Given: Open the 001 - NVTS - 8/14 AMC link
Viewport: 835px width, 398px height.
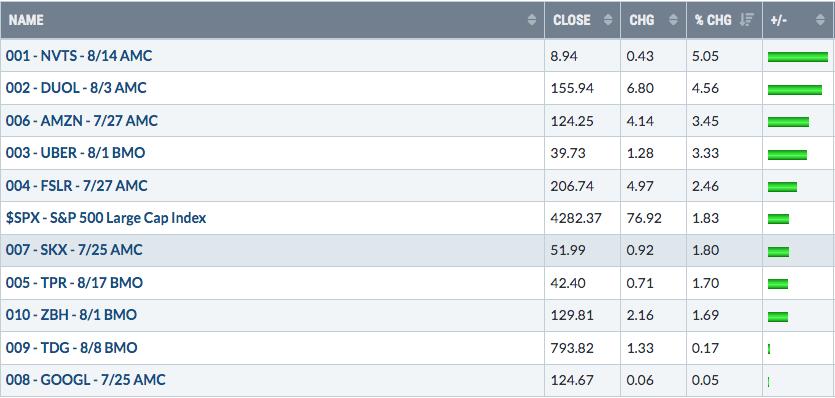Looking at the screenshot, I should pyautogui.click(x=79, y=56).
